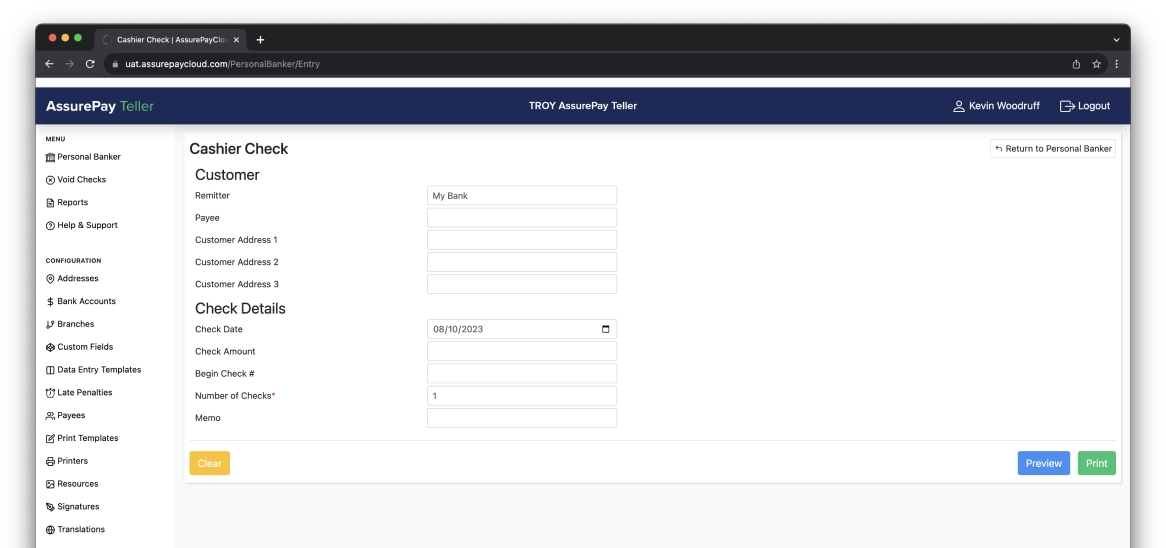1166x548 pixels.
Task: Click the Signatures pen icon
Action: [50, 507]
